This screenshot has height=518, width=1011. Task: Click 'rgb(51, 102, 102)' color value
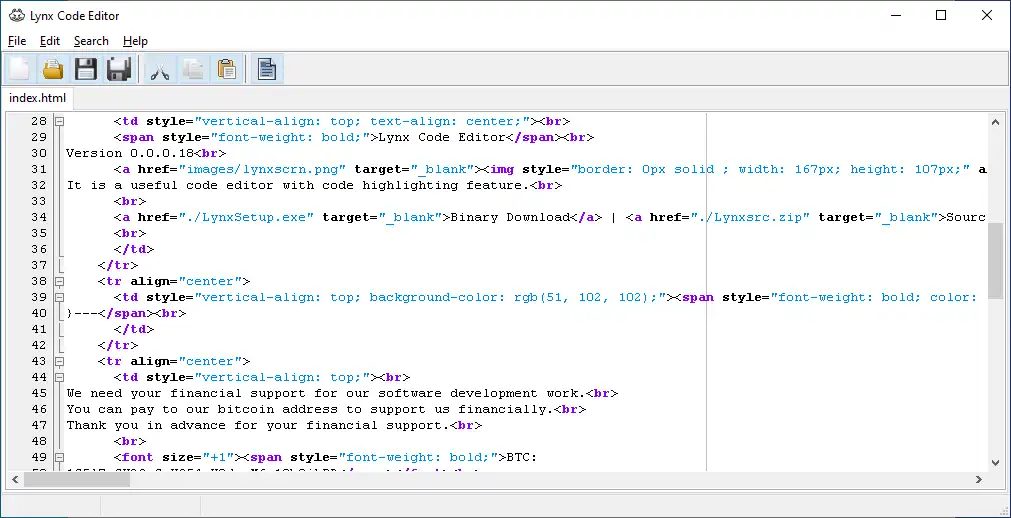585,297
